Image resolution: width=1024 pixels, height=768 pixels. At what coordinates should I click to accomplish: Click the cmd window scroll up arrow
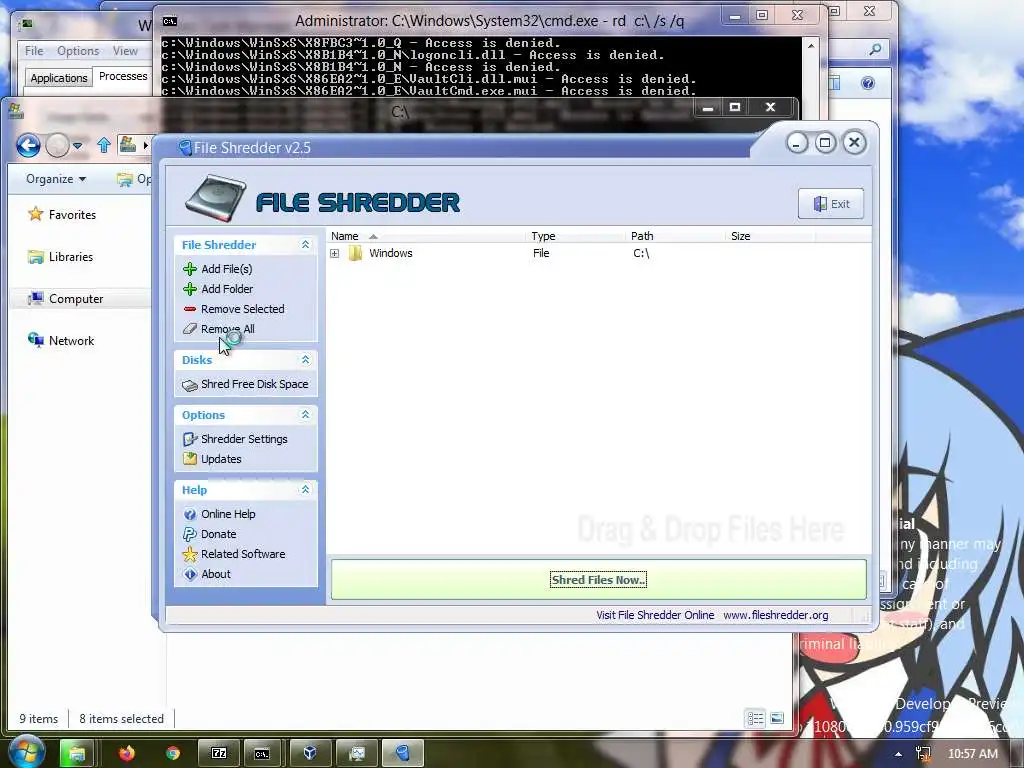tap(810, 46)
